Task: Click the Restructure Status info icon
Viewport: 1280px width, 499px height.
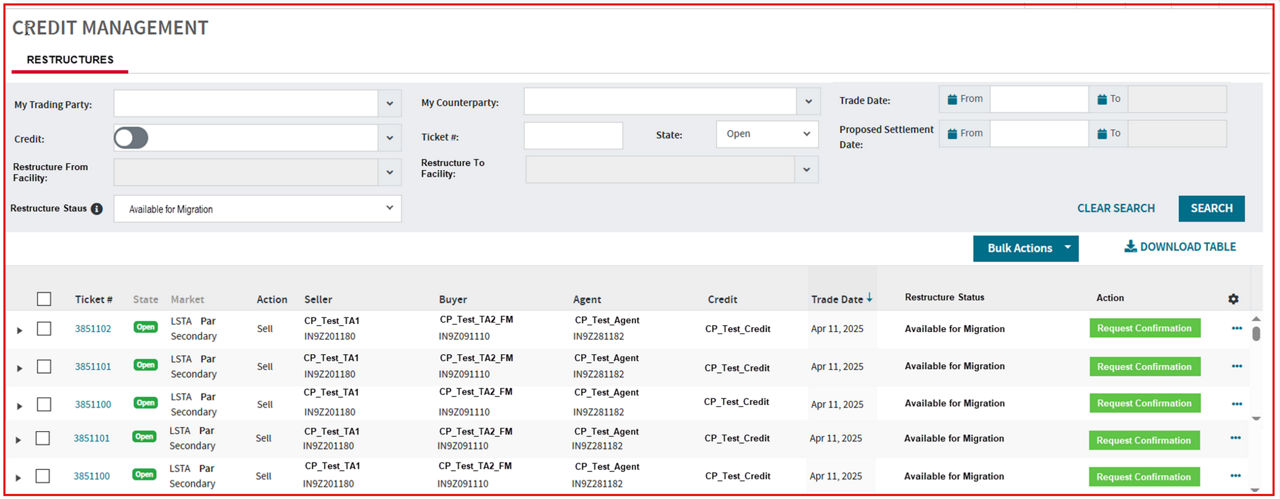Action: coord(97,209)
